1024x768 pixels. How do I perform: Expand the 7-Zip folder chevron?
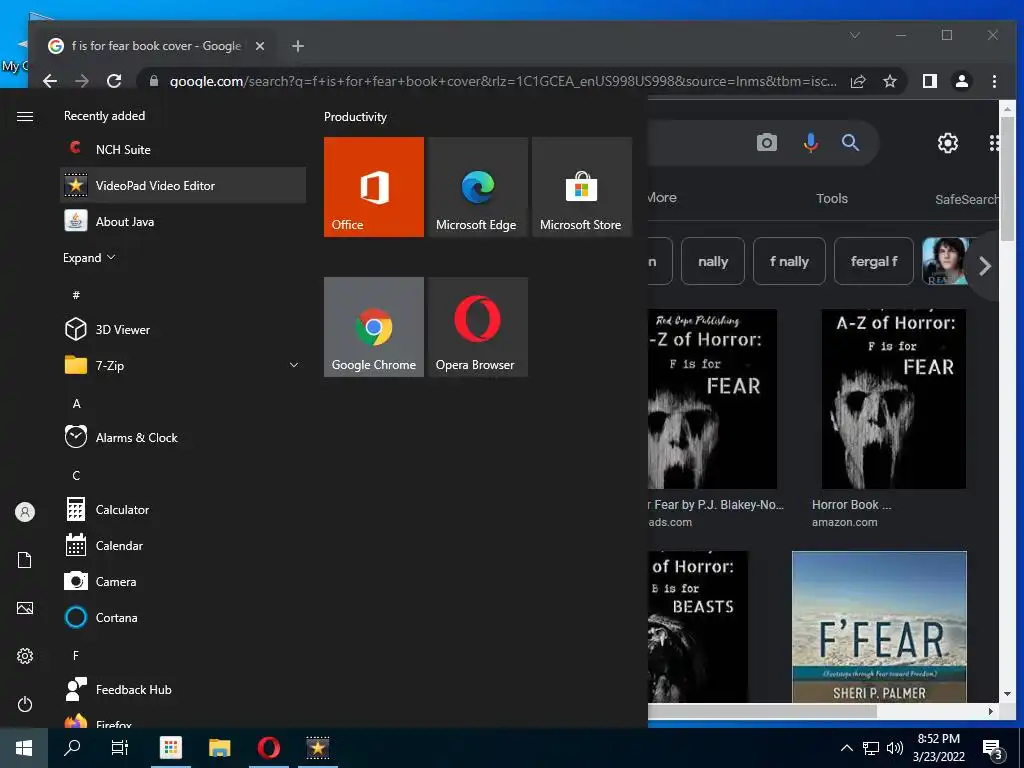(294, 365)
